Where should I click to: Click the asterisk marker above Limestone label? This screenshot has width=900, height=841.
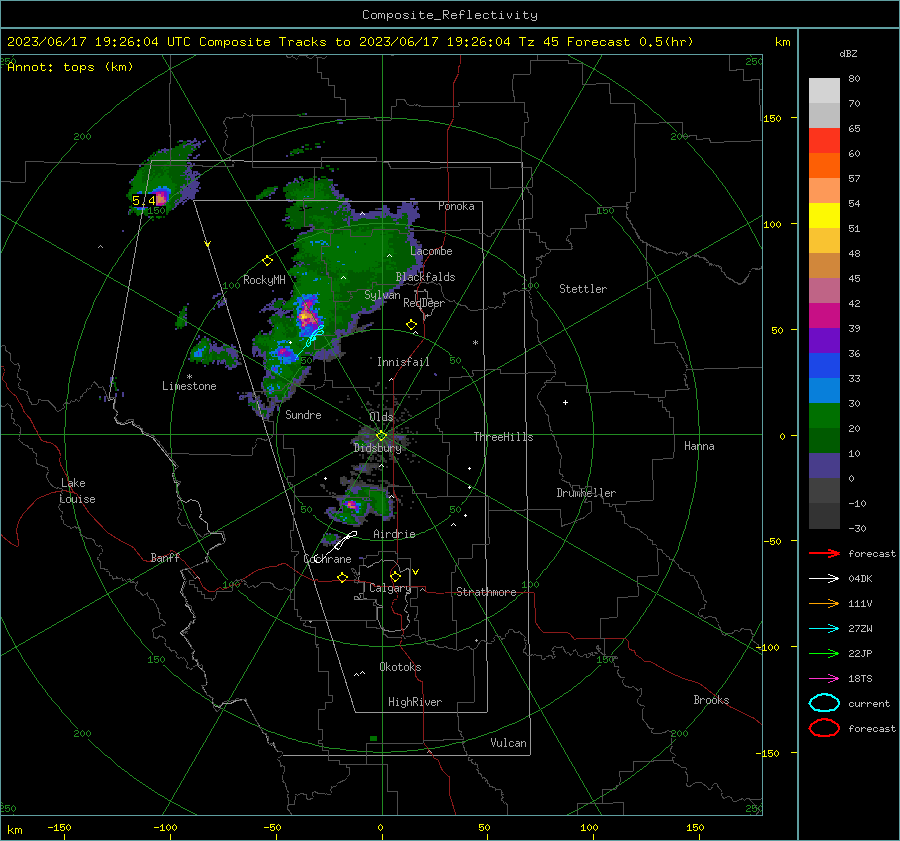click(x=189, y=377)
